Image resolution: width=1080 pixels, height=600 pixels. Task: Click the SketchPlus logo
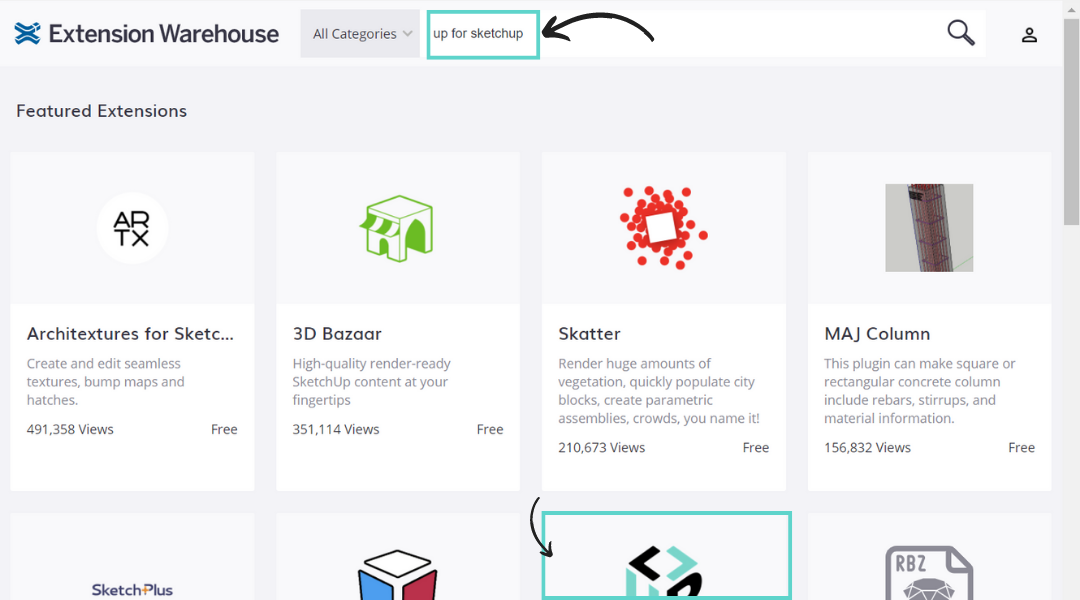coord(132,590)
